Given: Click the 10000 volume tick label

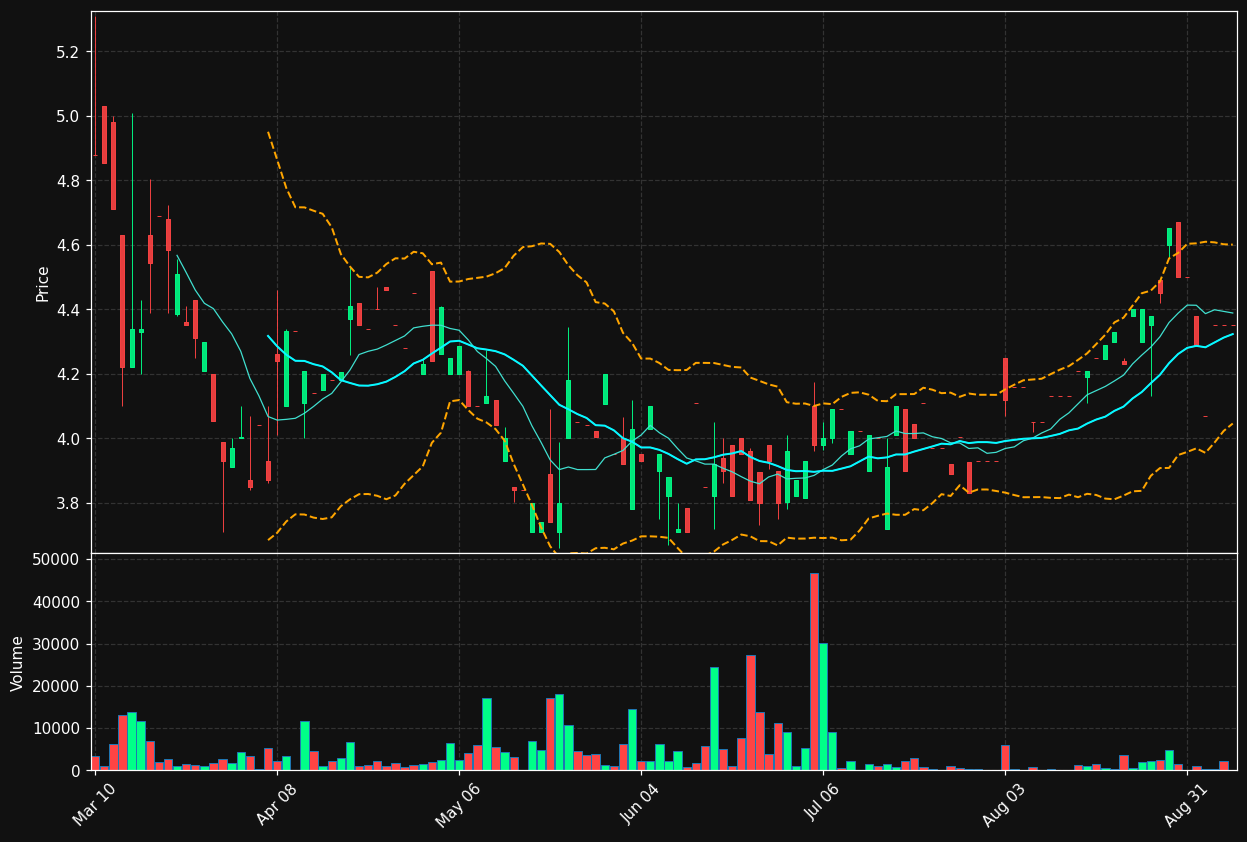Looking at the screenshot, I should point(56,728).
